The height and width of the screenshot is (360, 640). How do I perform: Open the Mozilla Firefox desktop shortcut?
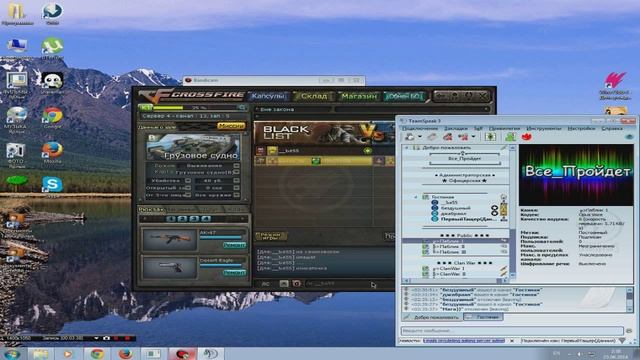[x=52, y=152]
